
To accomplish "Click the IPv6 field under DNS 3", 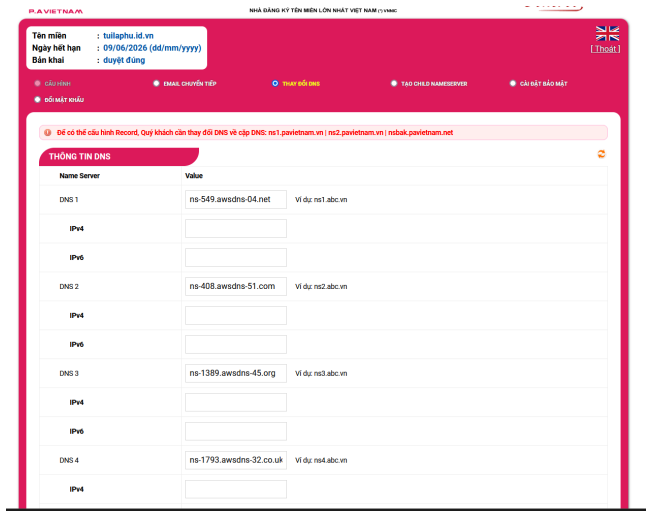I will pos(236,431).
